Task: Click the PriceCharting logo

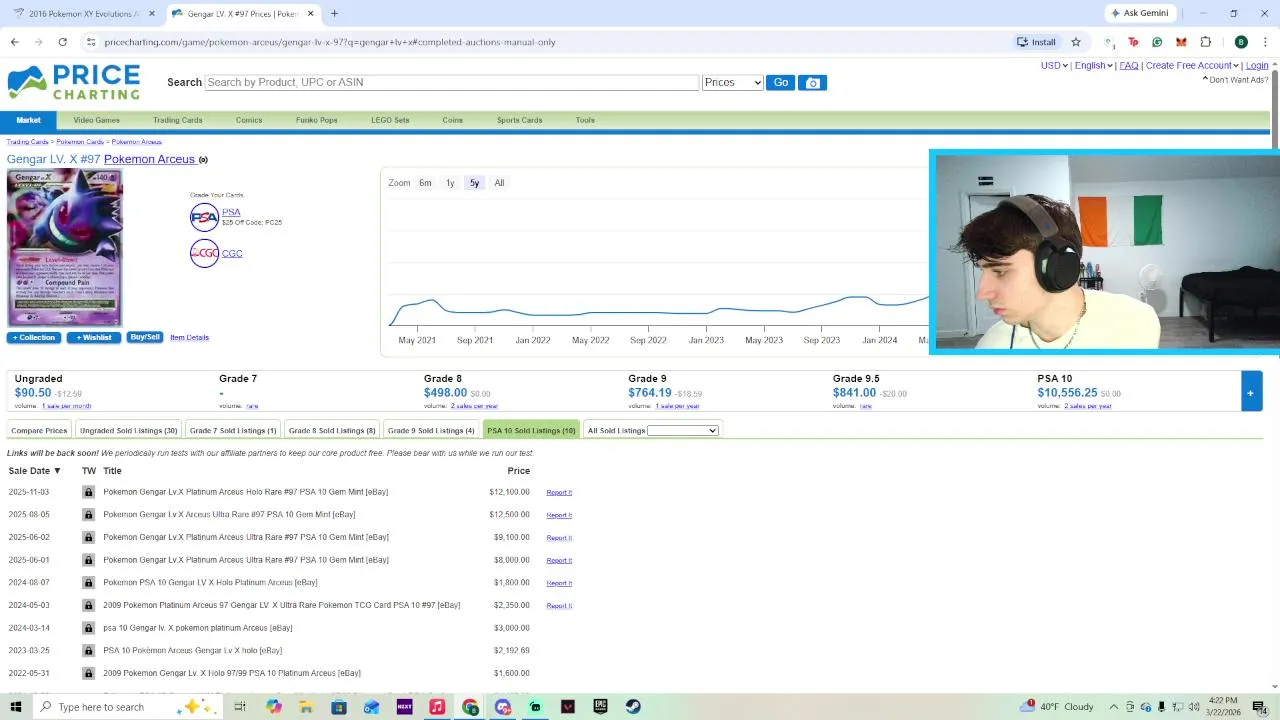Action: pos(74,82)
